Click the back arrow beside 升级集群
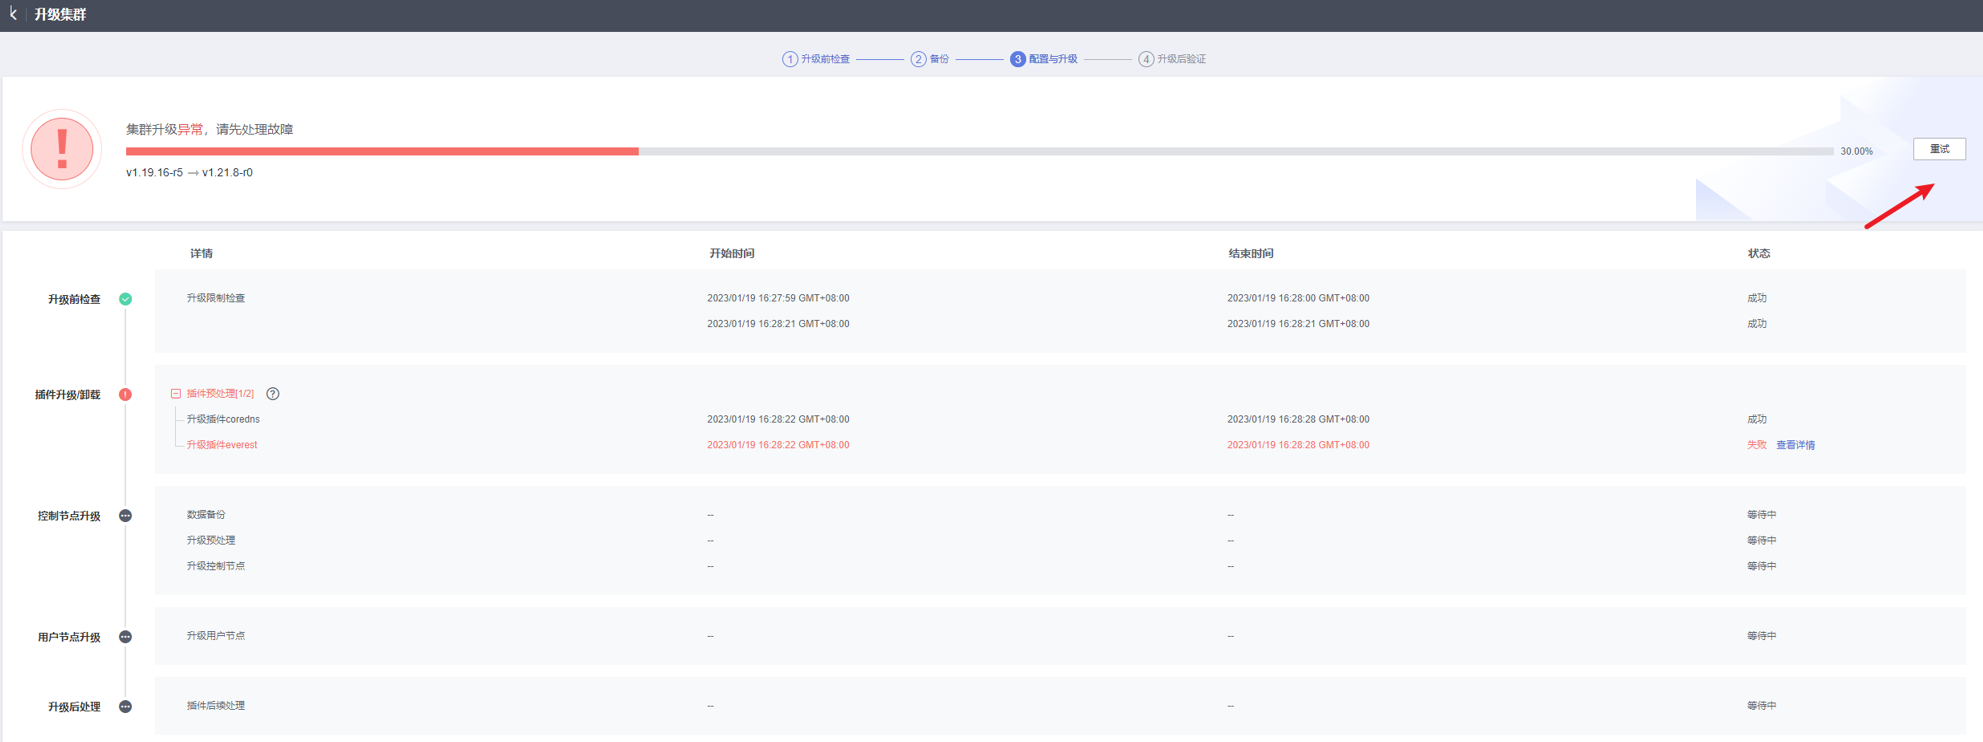The width and height of the screenshot is (1983, 742). click(x=13, y=14)
